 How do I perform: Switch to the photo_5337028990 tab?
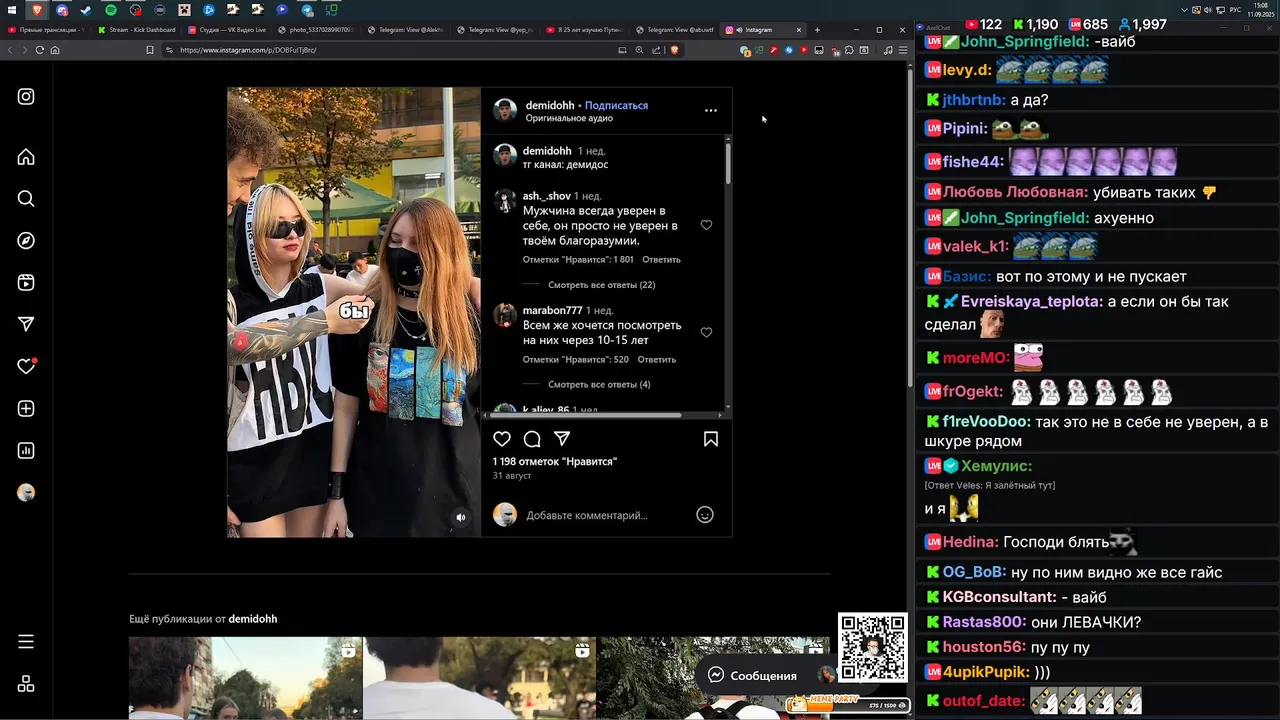tap(316, 30)
